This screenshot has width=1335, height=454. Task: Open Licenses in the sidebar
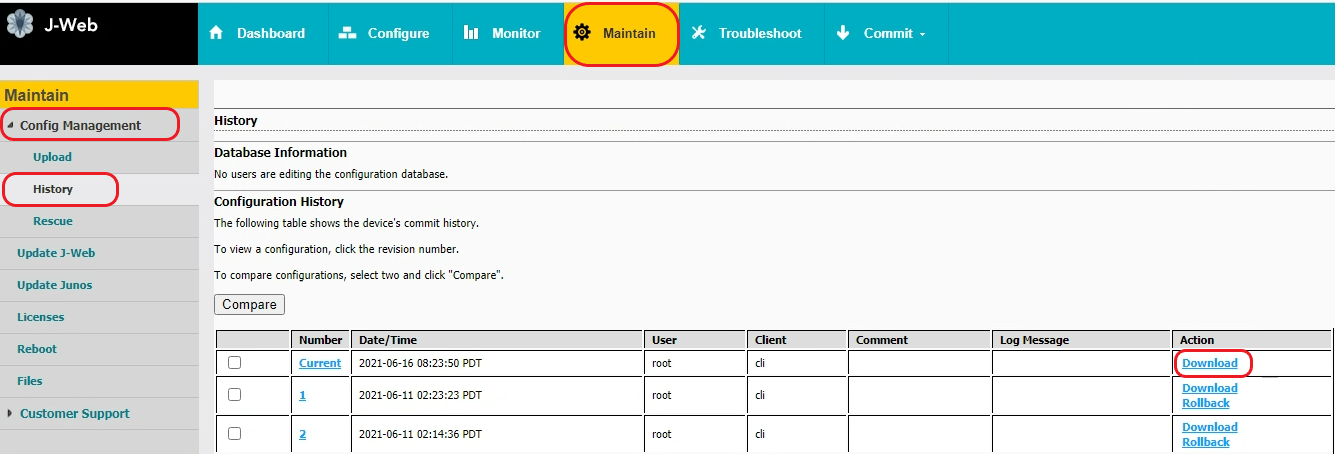[40, 317]
